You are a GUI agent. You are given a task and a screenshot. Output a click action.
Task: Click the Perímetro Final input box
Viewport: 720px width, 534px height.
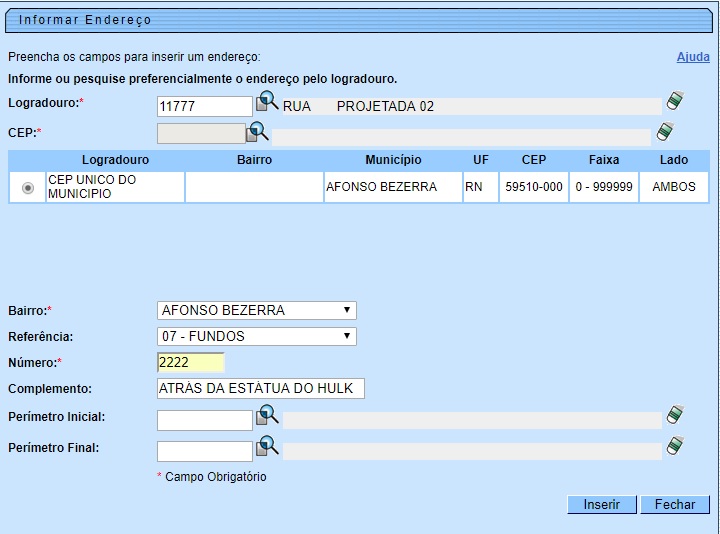[205, 452]
